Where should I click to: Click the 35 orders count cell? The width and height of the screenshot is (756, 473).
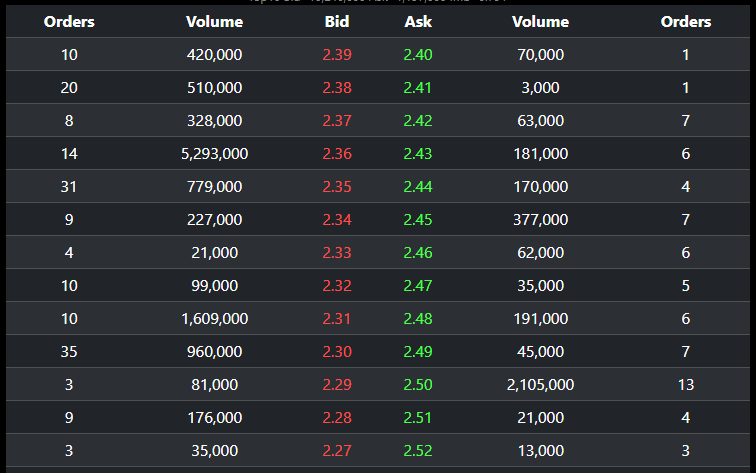pos(69,351)
